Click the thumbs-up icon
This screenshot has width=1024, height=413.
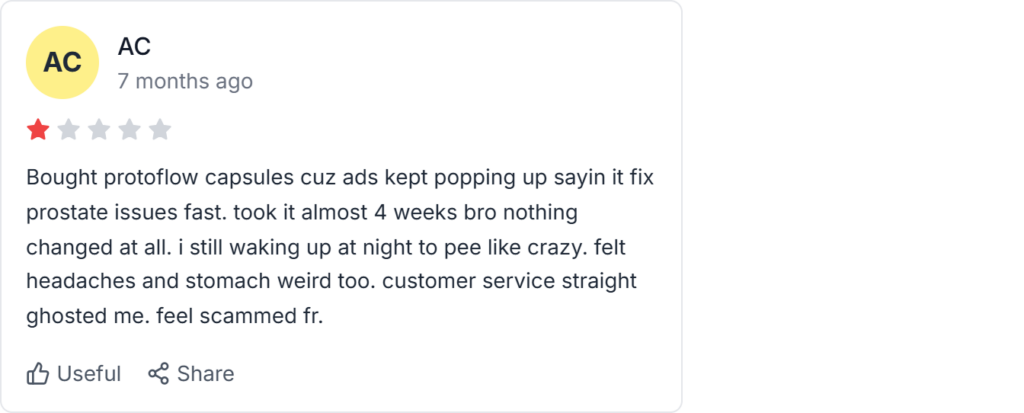(x=38, y=374)
